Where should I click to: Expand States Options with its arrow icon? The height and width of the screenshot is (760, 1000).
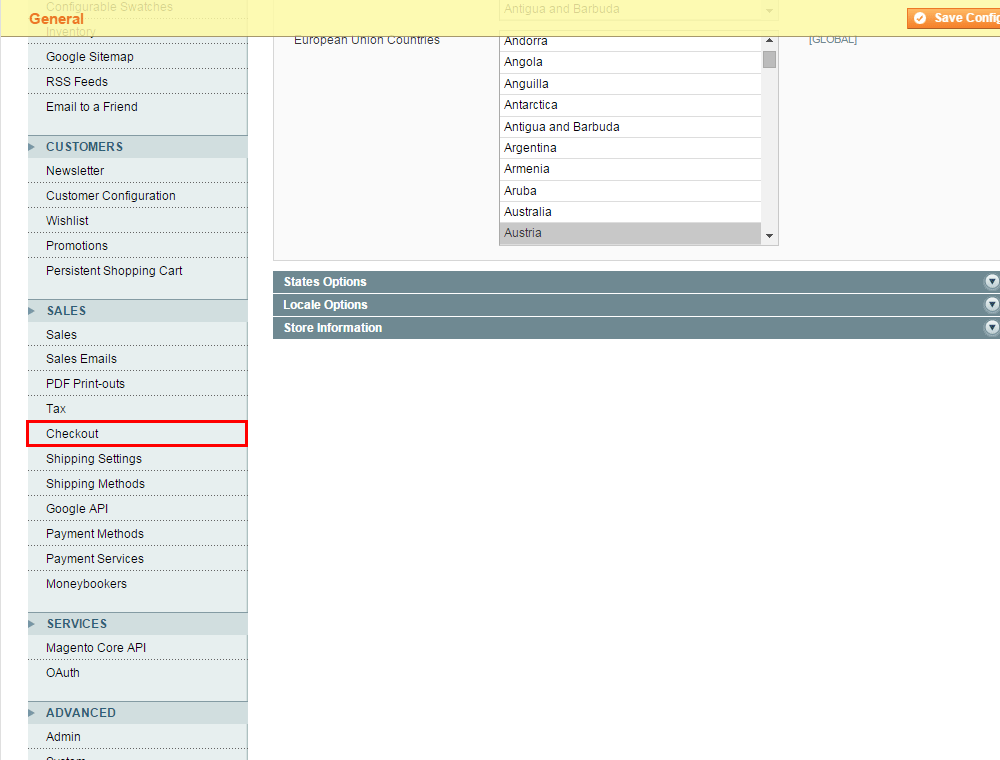tap(992, 281)
